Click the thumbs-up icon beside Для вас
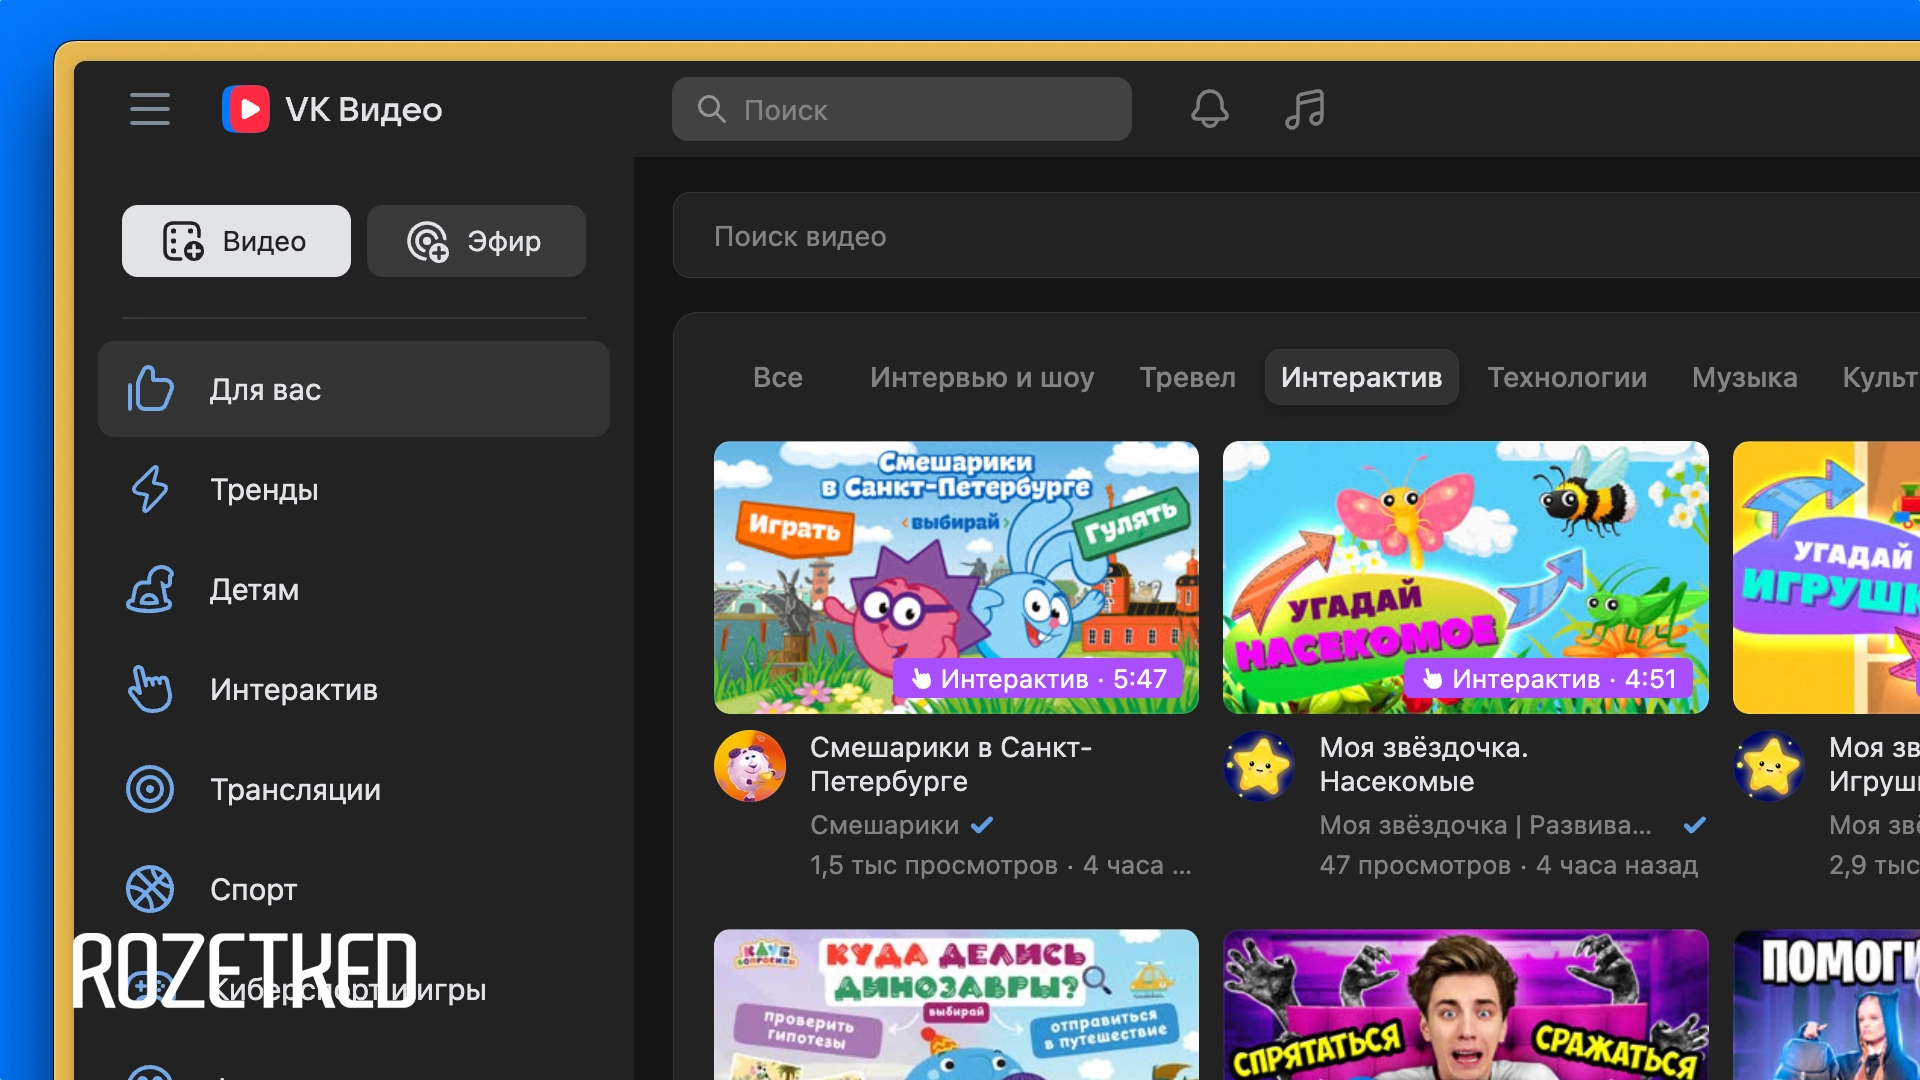 150,389
